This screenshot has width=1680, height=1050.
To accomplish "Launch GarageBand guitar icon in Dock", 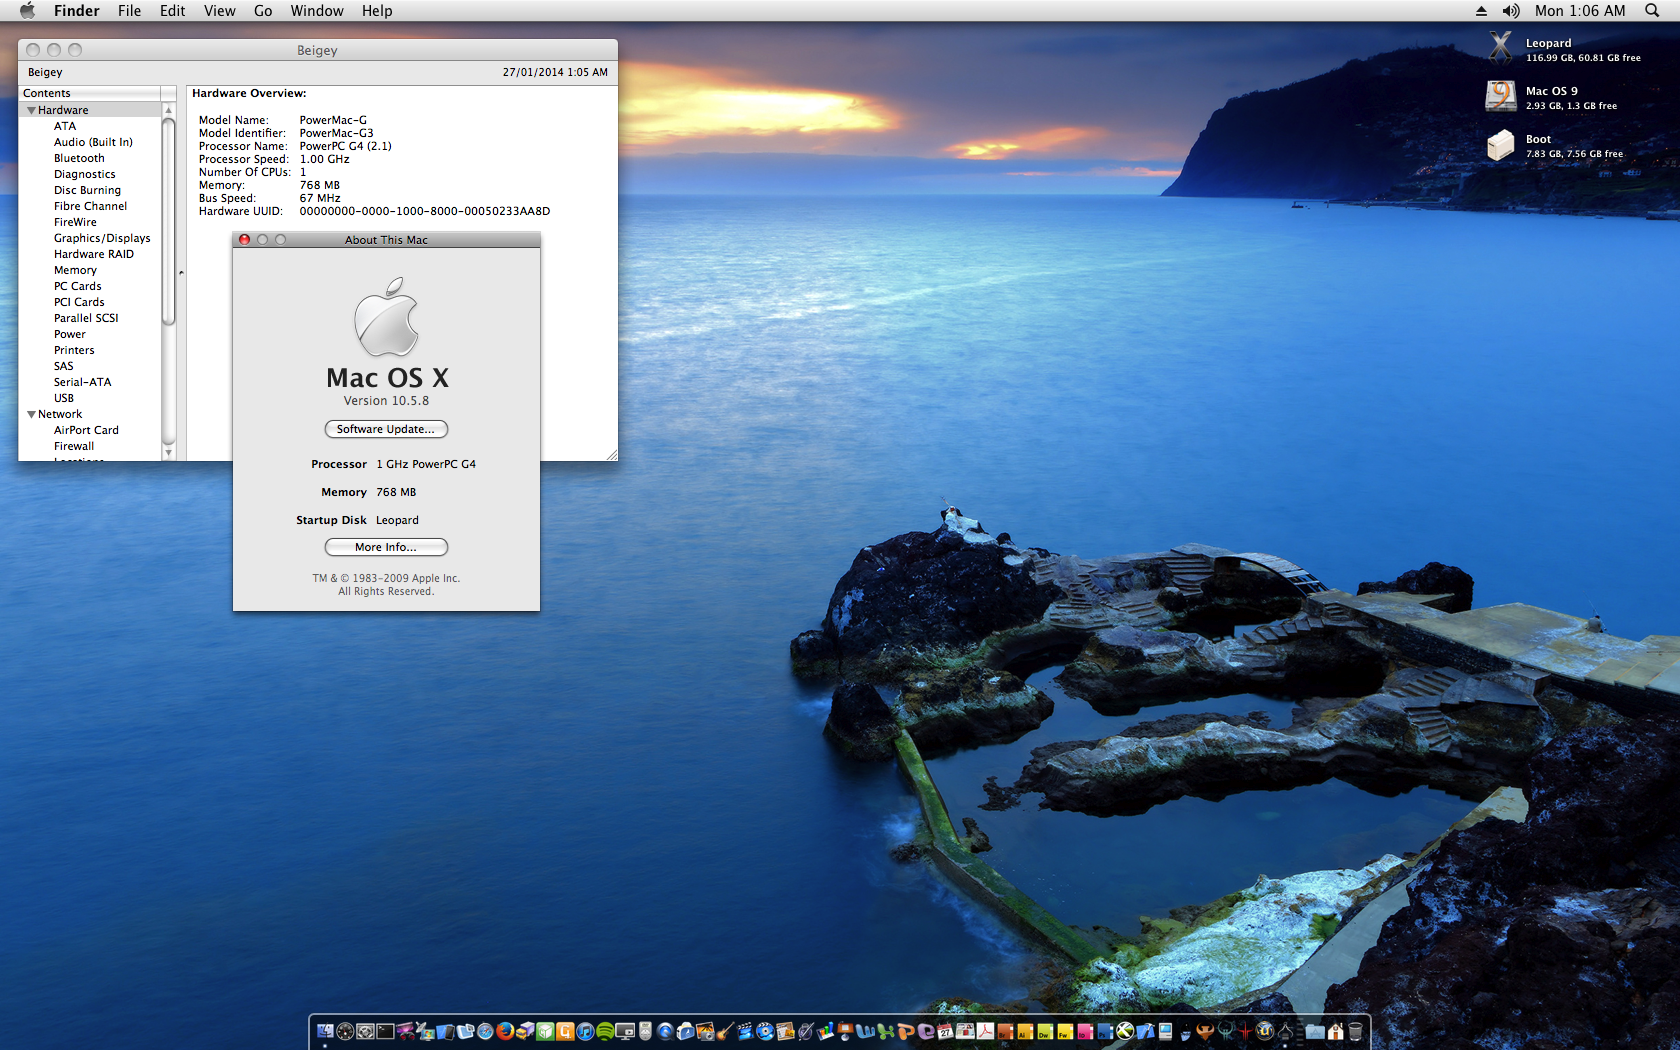I will (725, 1031).
